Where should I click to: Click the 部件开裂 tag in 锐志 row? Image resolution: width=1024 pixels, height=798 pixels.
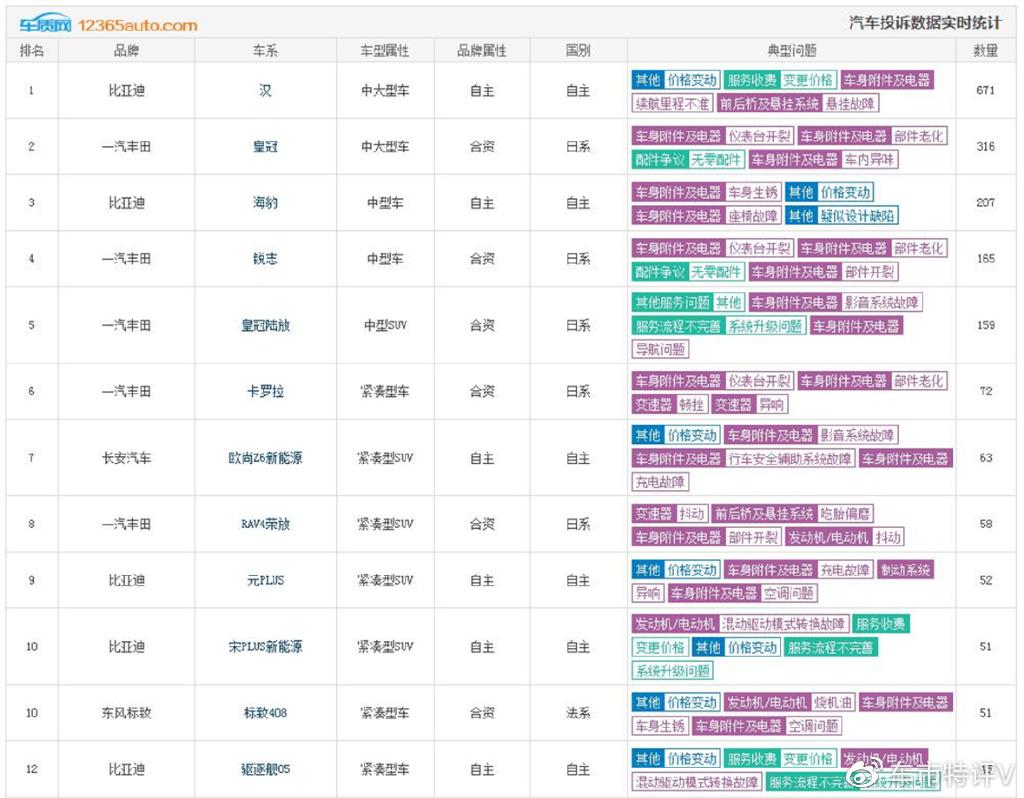(869, 272)
